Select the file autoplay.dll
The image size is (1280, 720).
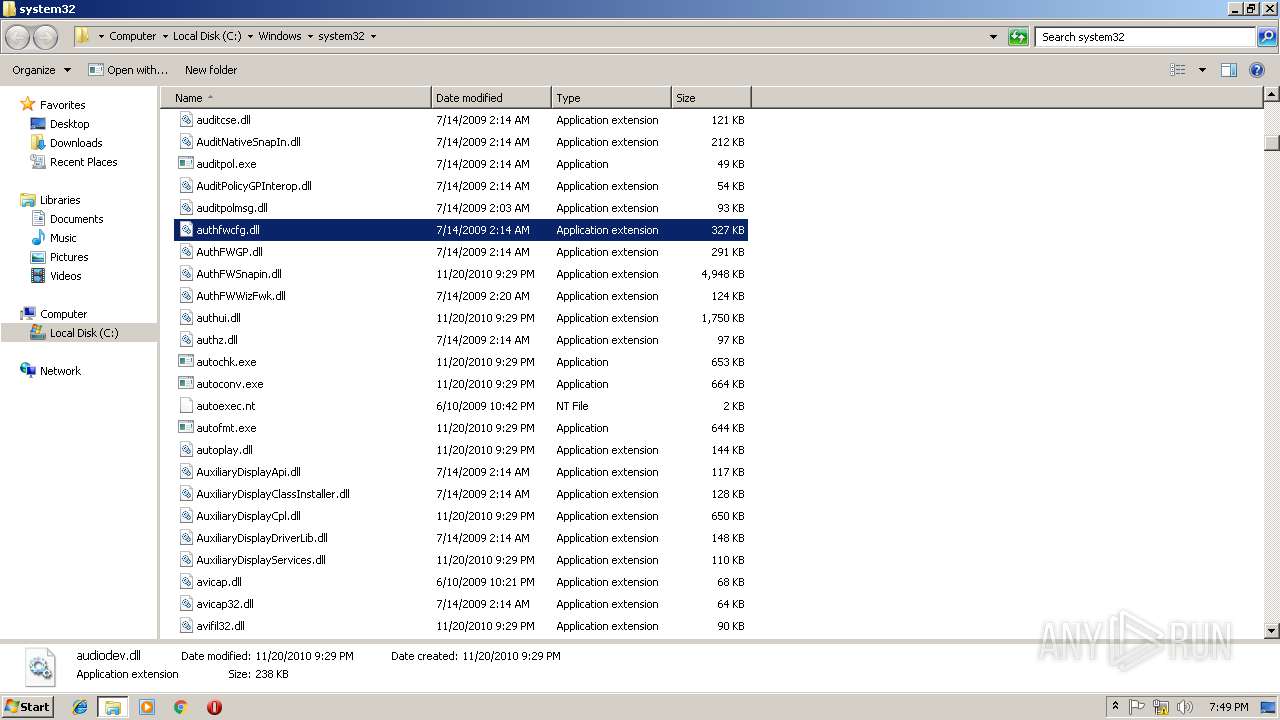462,450
